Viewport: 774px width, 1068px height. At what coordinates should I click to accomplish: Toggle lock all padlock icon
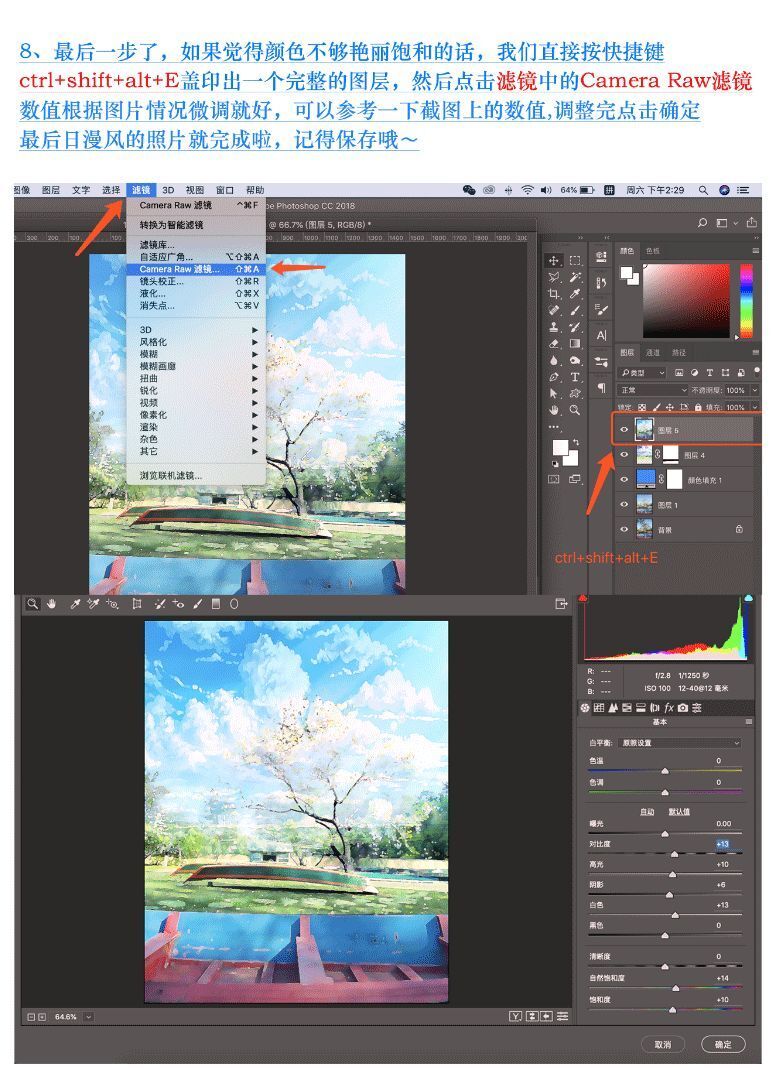698,407
